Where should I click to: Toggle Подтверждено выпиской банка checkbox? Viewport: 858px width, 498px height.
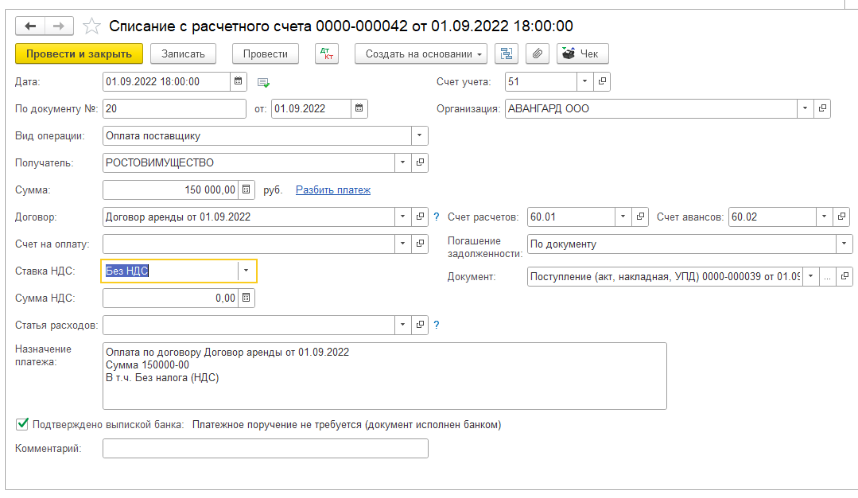pos(23,424)
